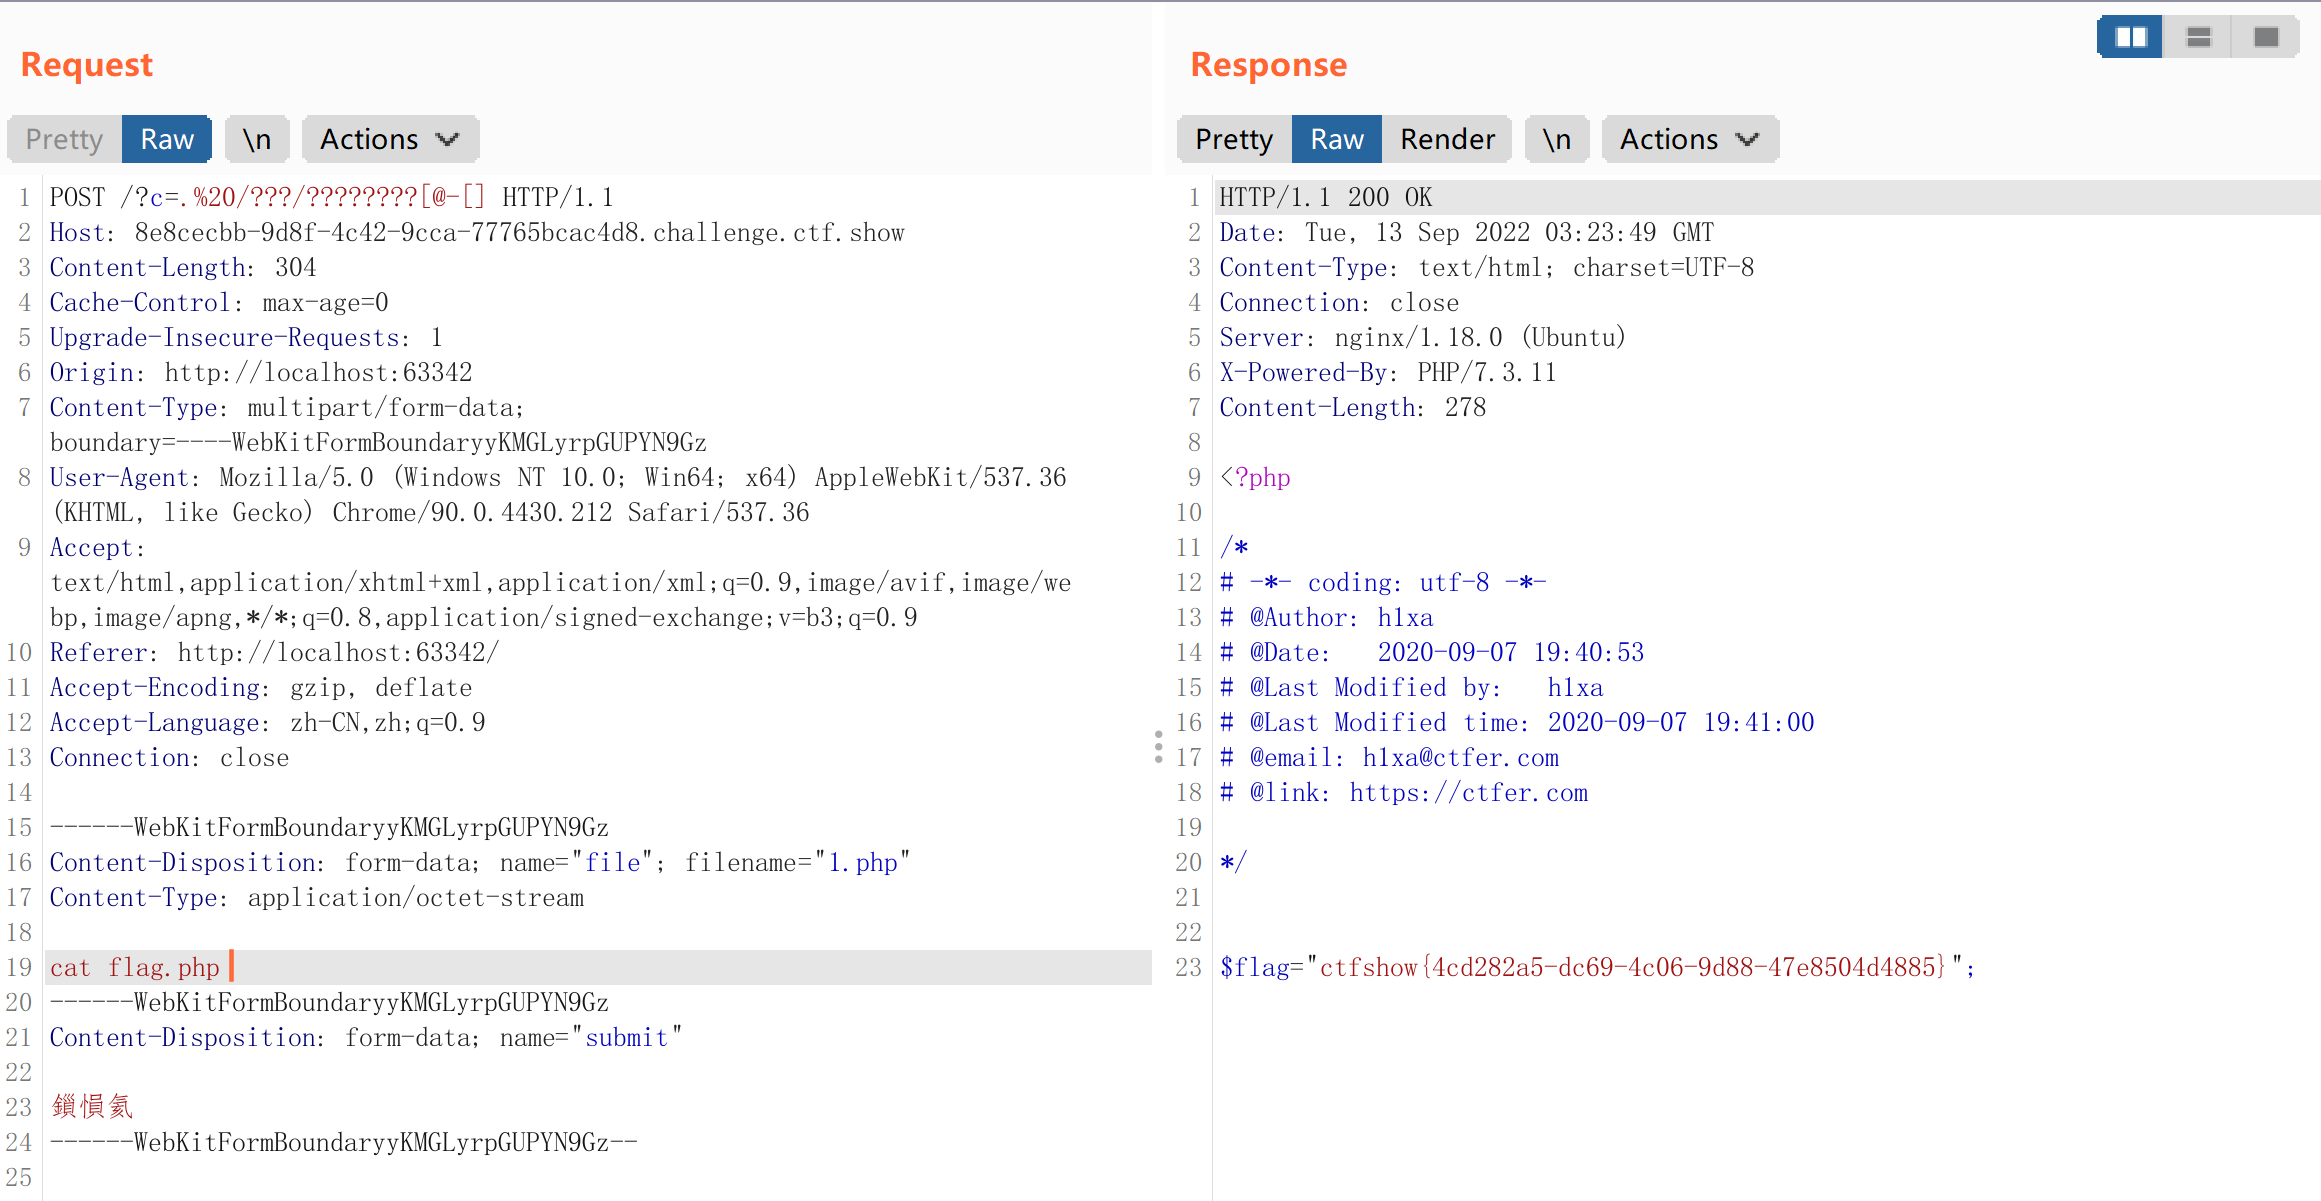The image size is (2321, 1201).
Task: Switch Response view to Pretty tab
Action: pos(1234,139)
